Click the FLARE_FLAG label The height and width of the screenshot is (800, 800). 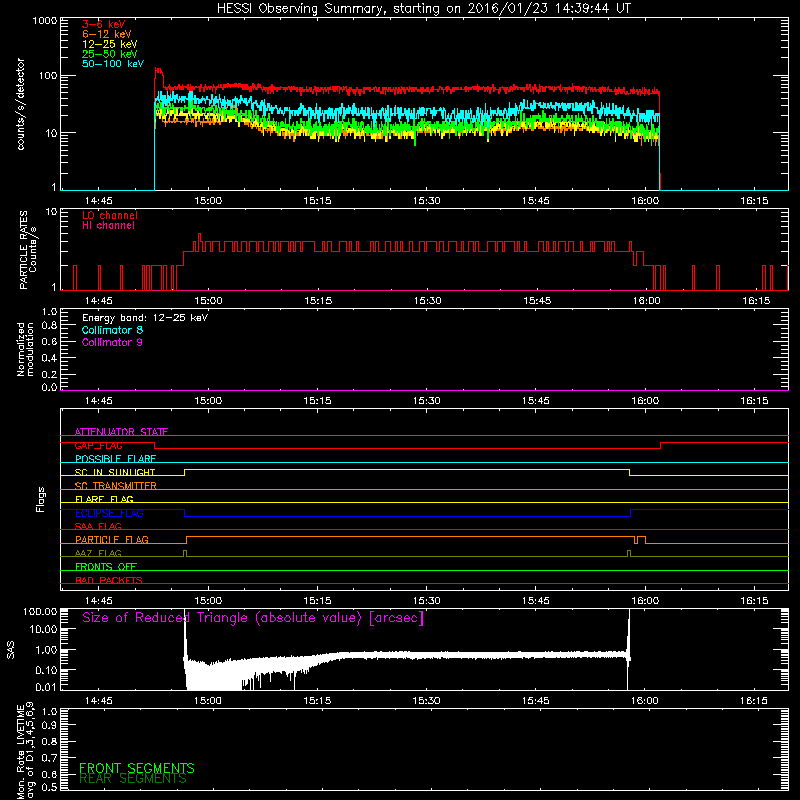tap(104, 499)
